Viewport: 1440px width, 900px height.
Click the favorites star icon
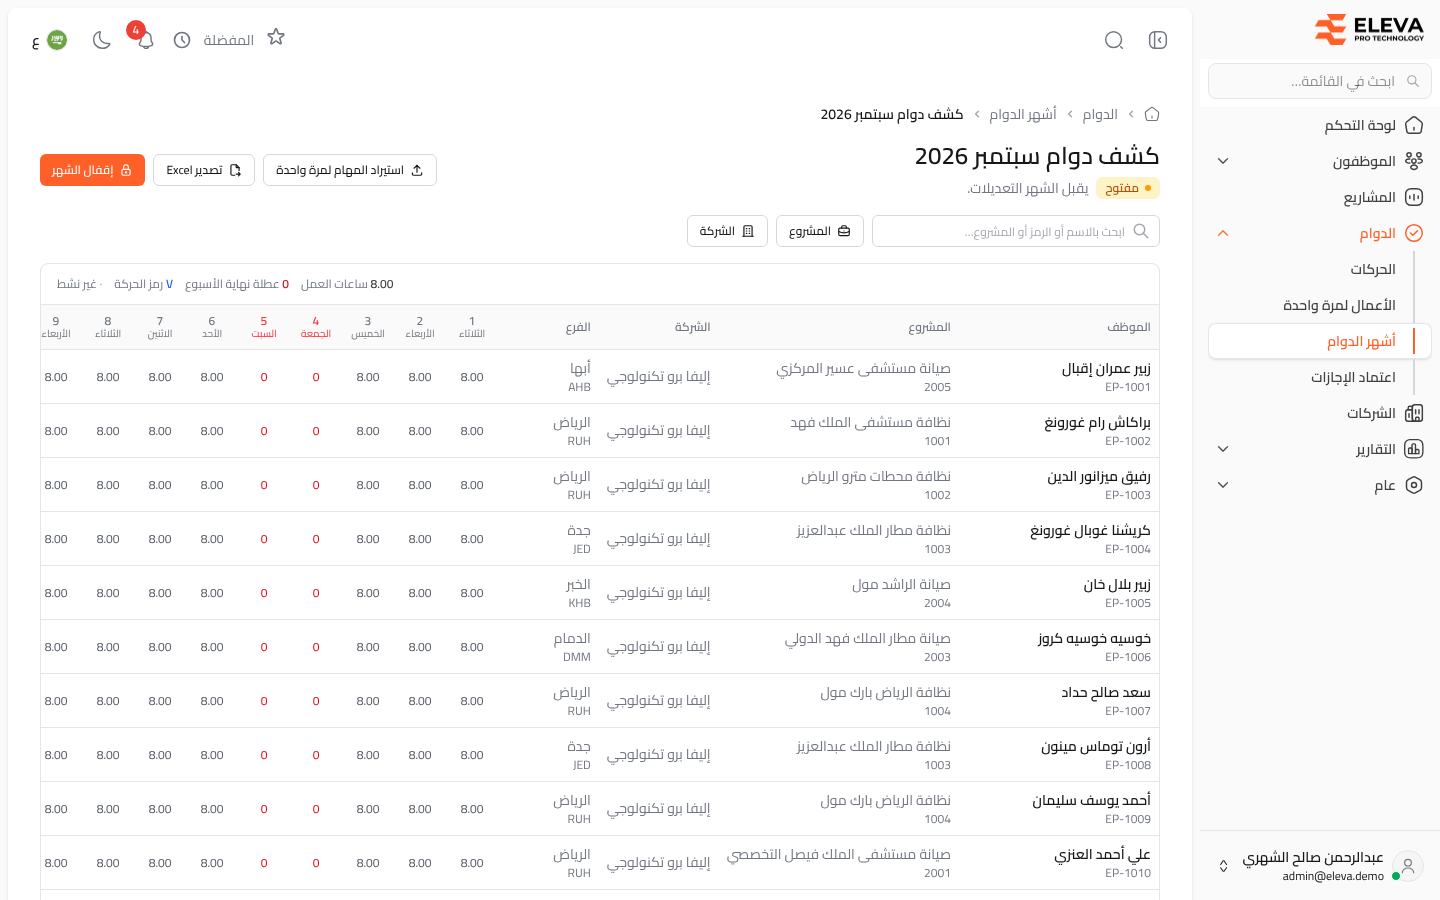coord(276,37)
